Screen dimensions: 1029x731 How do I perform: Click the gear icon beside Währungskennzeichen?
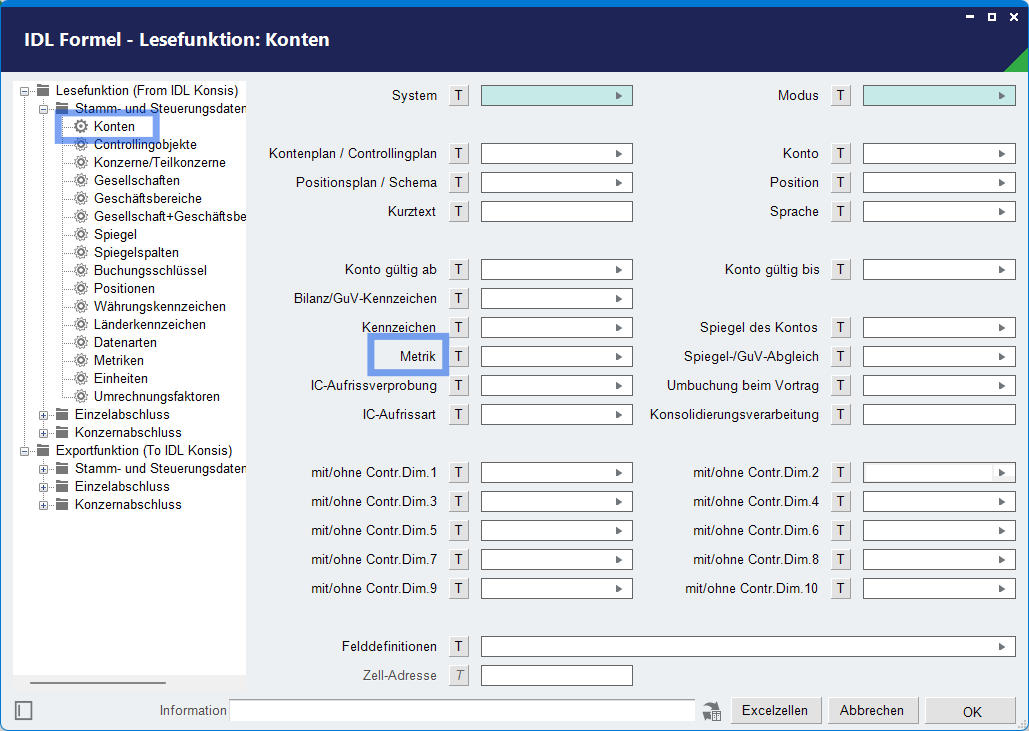(81, 306)
